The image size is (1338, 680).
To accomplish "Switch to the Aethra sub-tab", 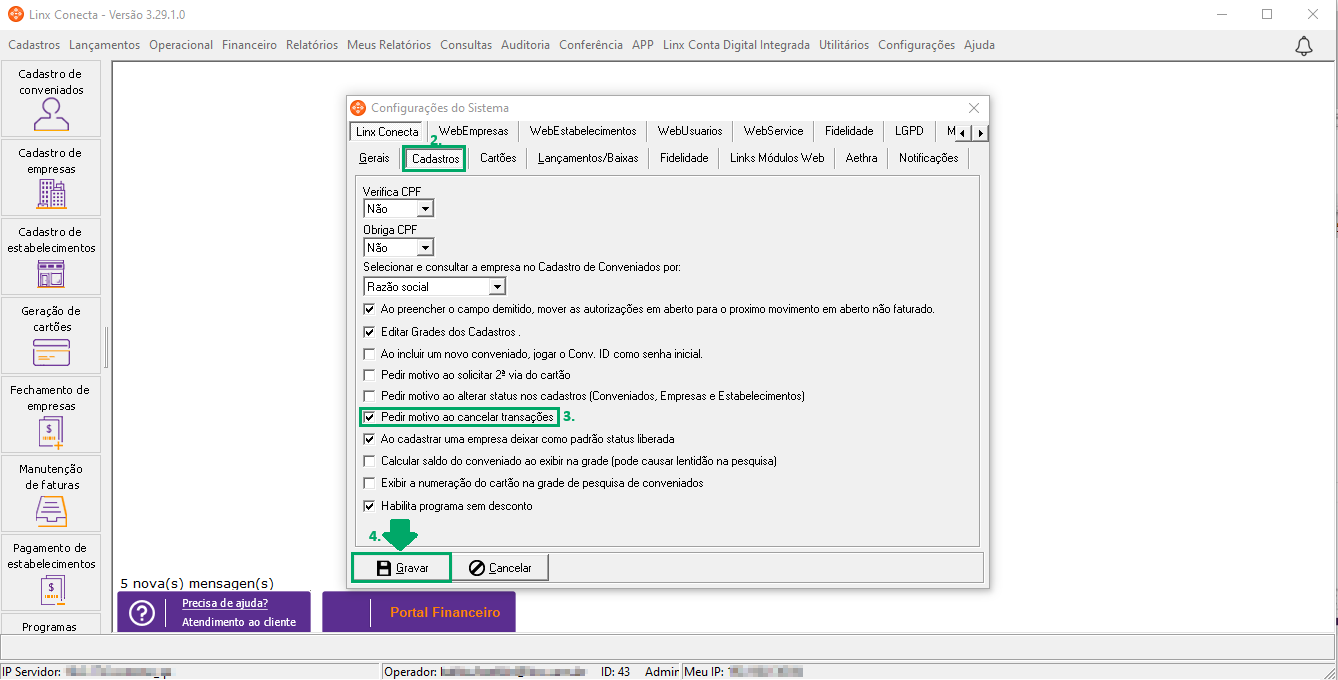I will pyautogui.click(x=861, y=158).
